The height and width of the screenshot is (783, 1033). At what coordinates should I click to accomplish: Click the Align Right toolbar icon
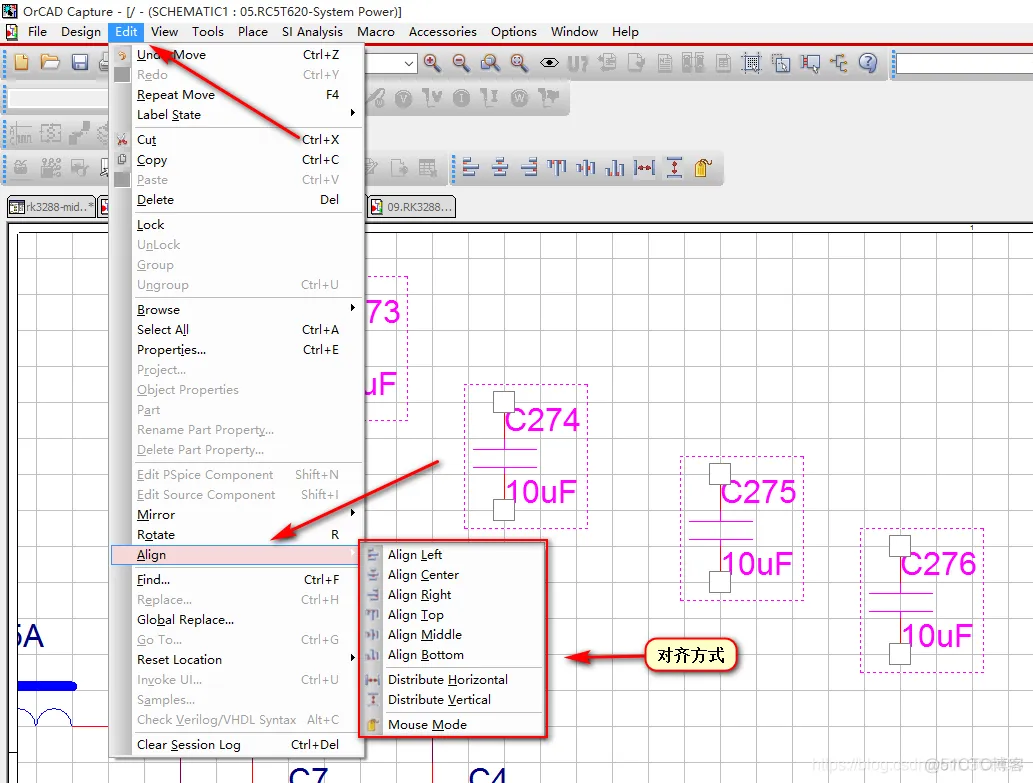[528, 167]
